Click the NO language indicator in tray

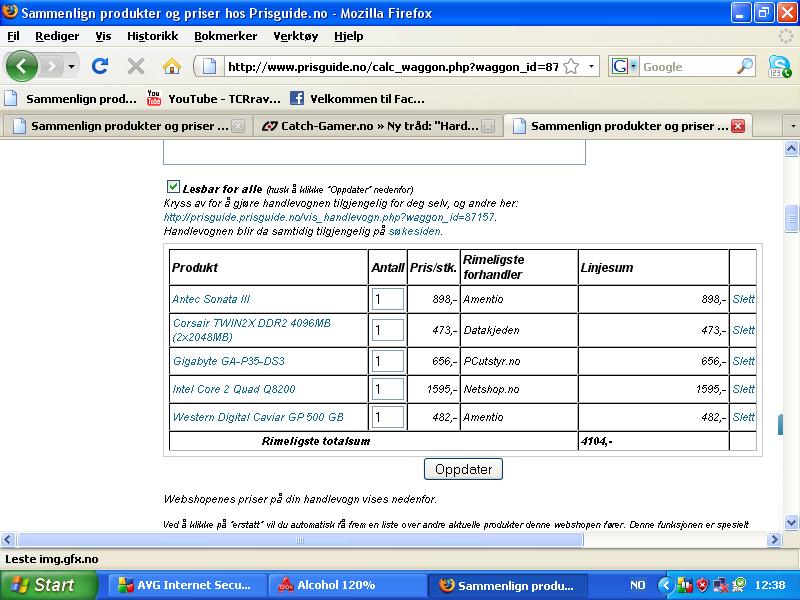637,585
